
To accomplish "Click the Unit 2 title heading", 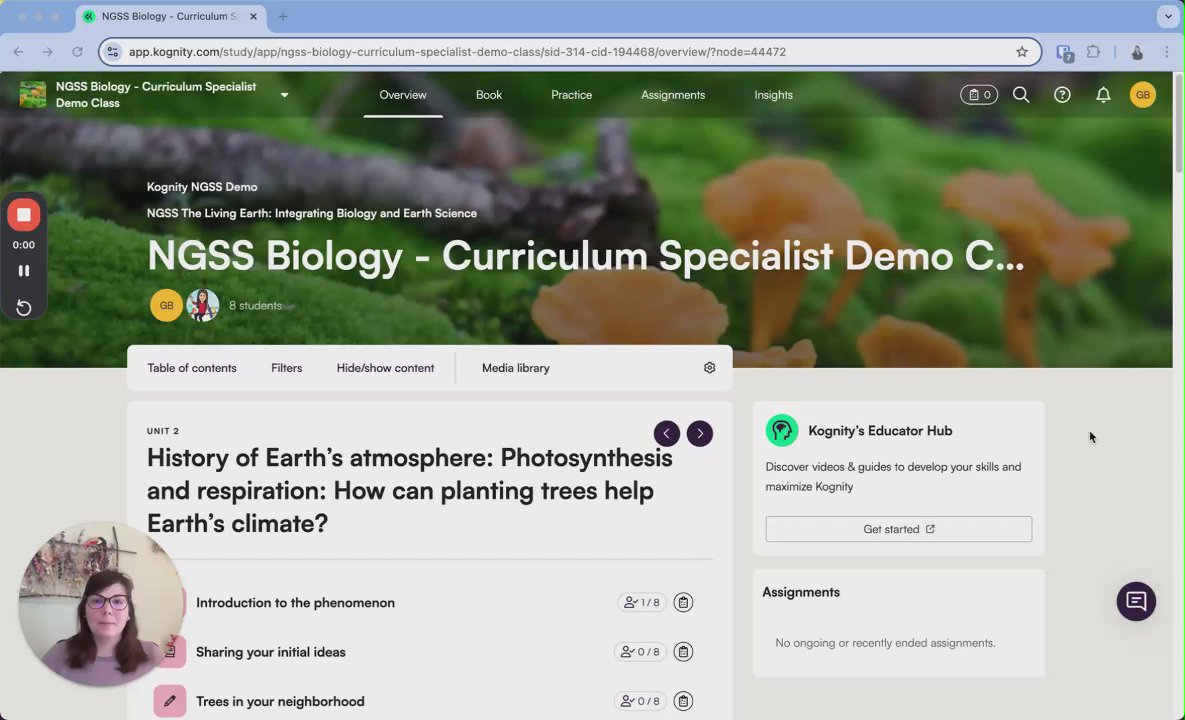I will 410,490.
